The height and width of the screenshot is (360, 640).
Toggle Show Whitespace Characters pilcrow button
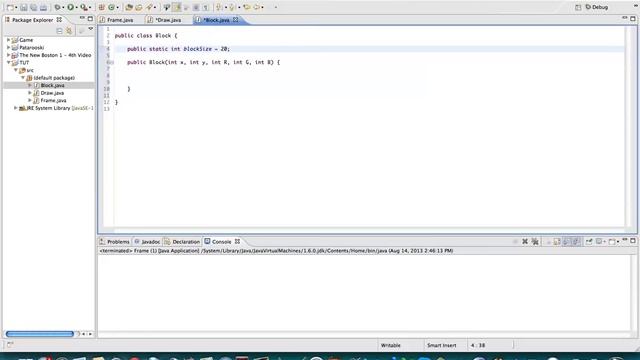point(206,7)
